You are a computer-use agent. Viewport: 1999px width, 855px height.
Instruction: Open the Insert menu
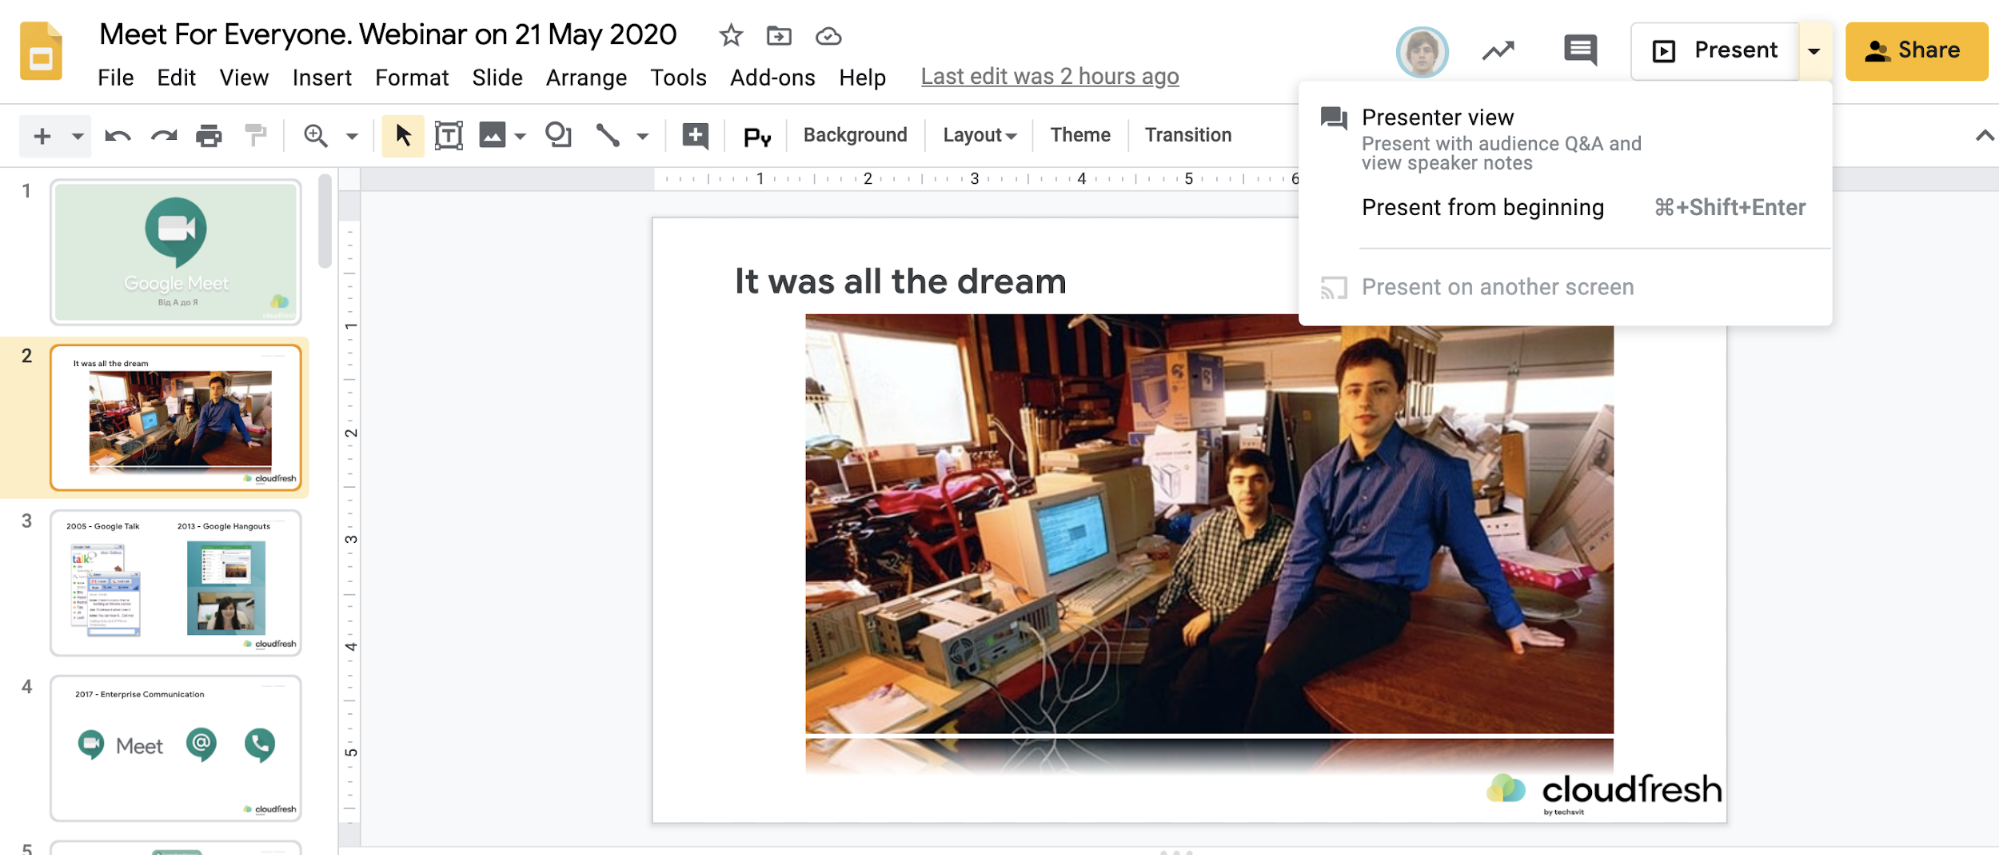(322, 78)
